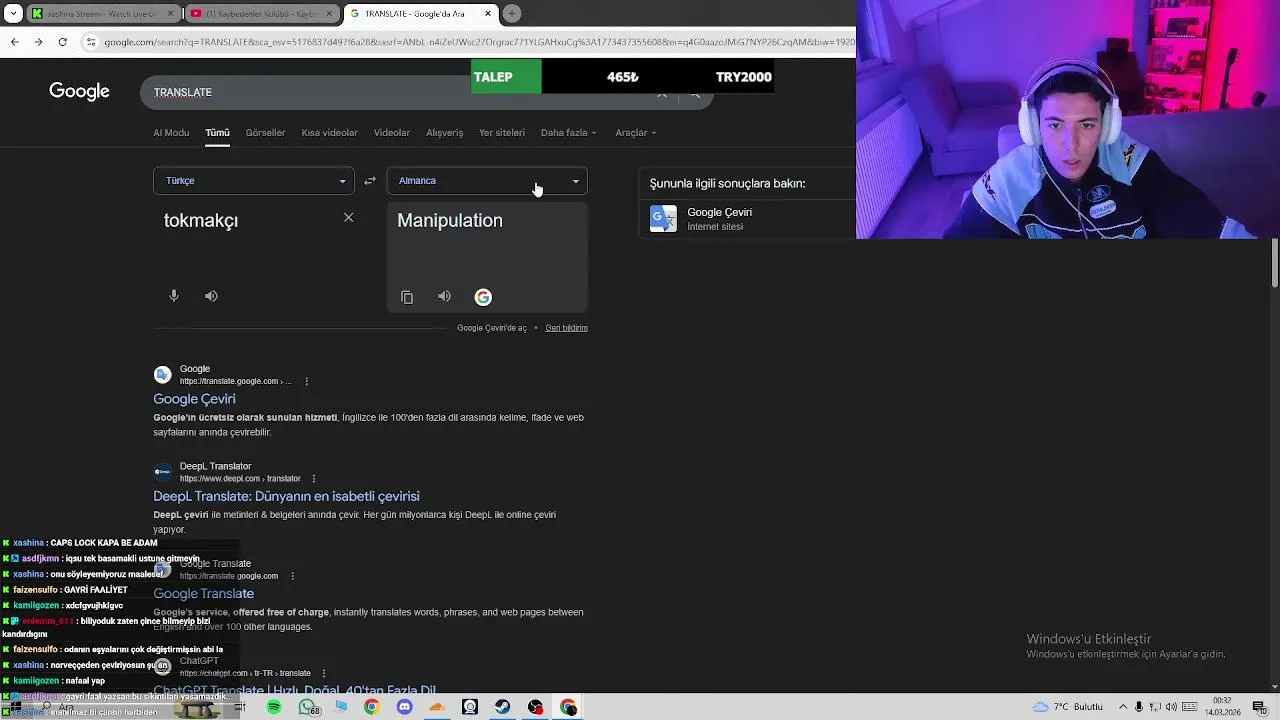1280x720 pixels.
Task: Open the orange cloud app in taskbar
Action: click(437, 707)
